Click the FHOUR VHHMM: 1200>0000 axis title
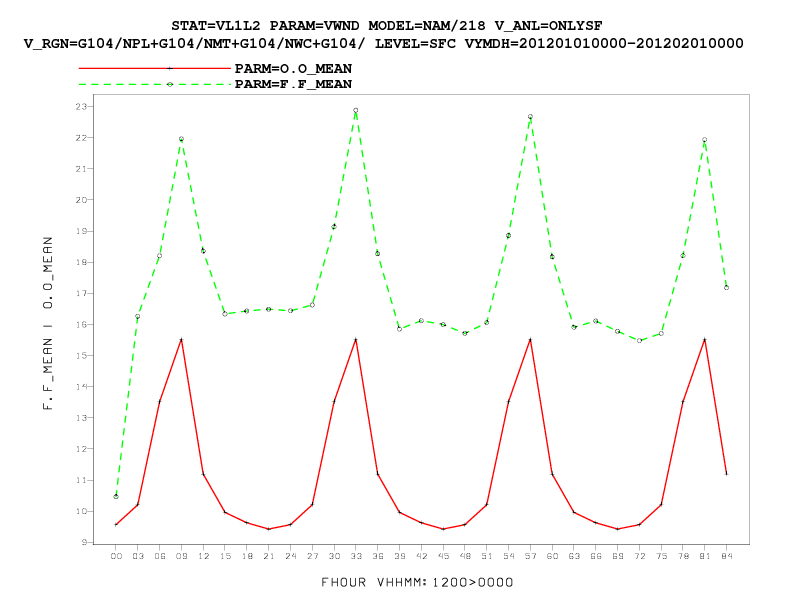Image resolution: width=792 pixels, height=612 pixels. click(417, 582)
